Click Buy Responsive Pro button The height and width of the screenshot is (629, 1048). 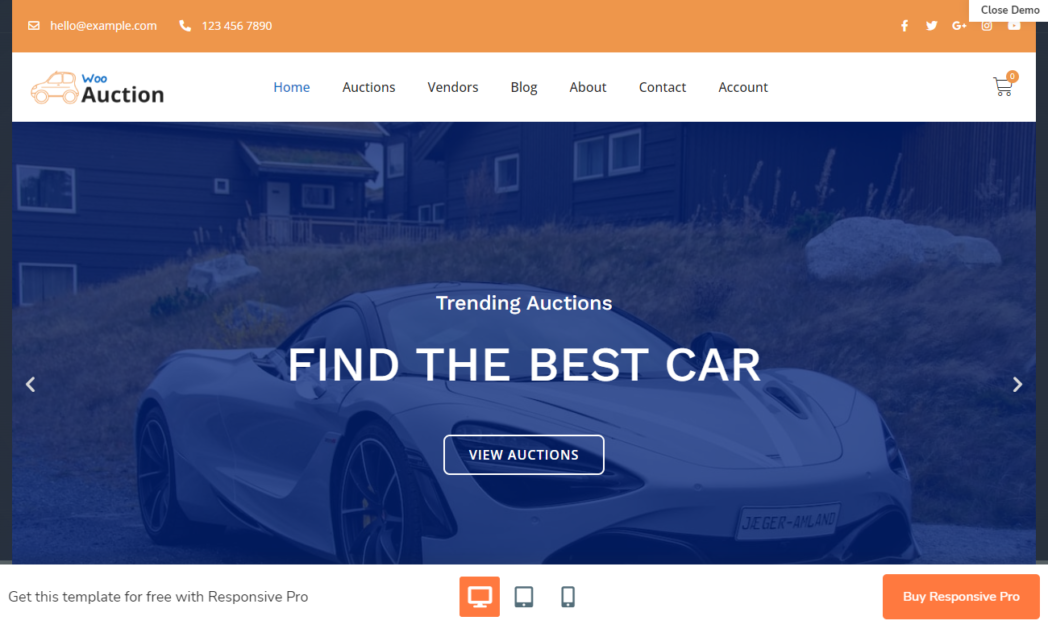(x=960, y=596)
